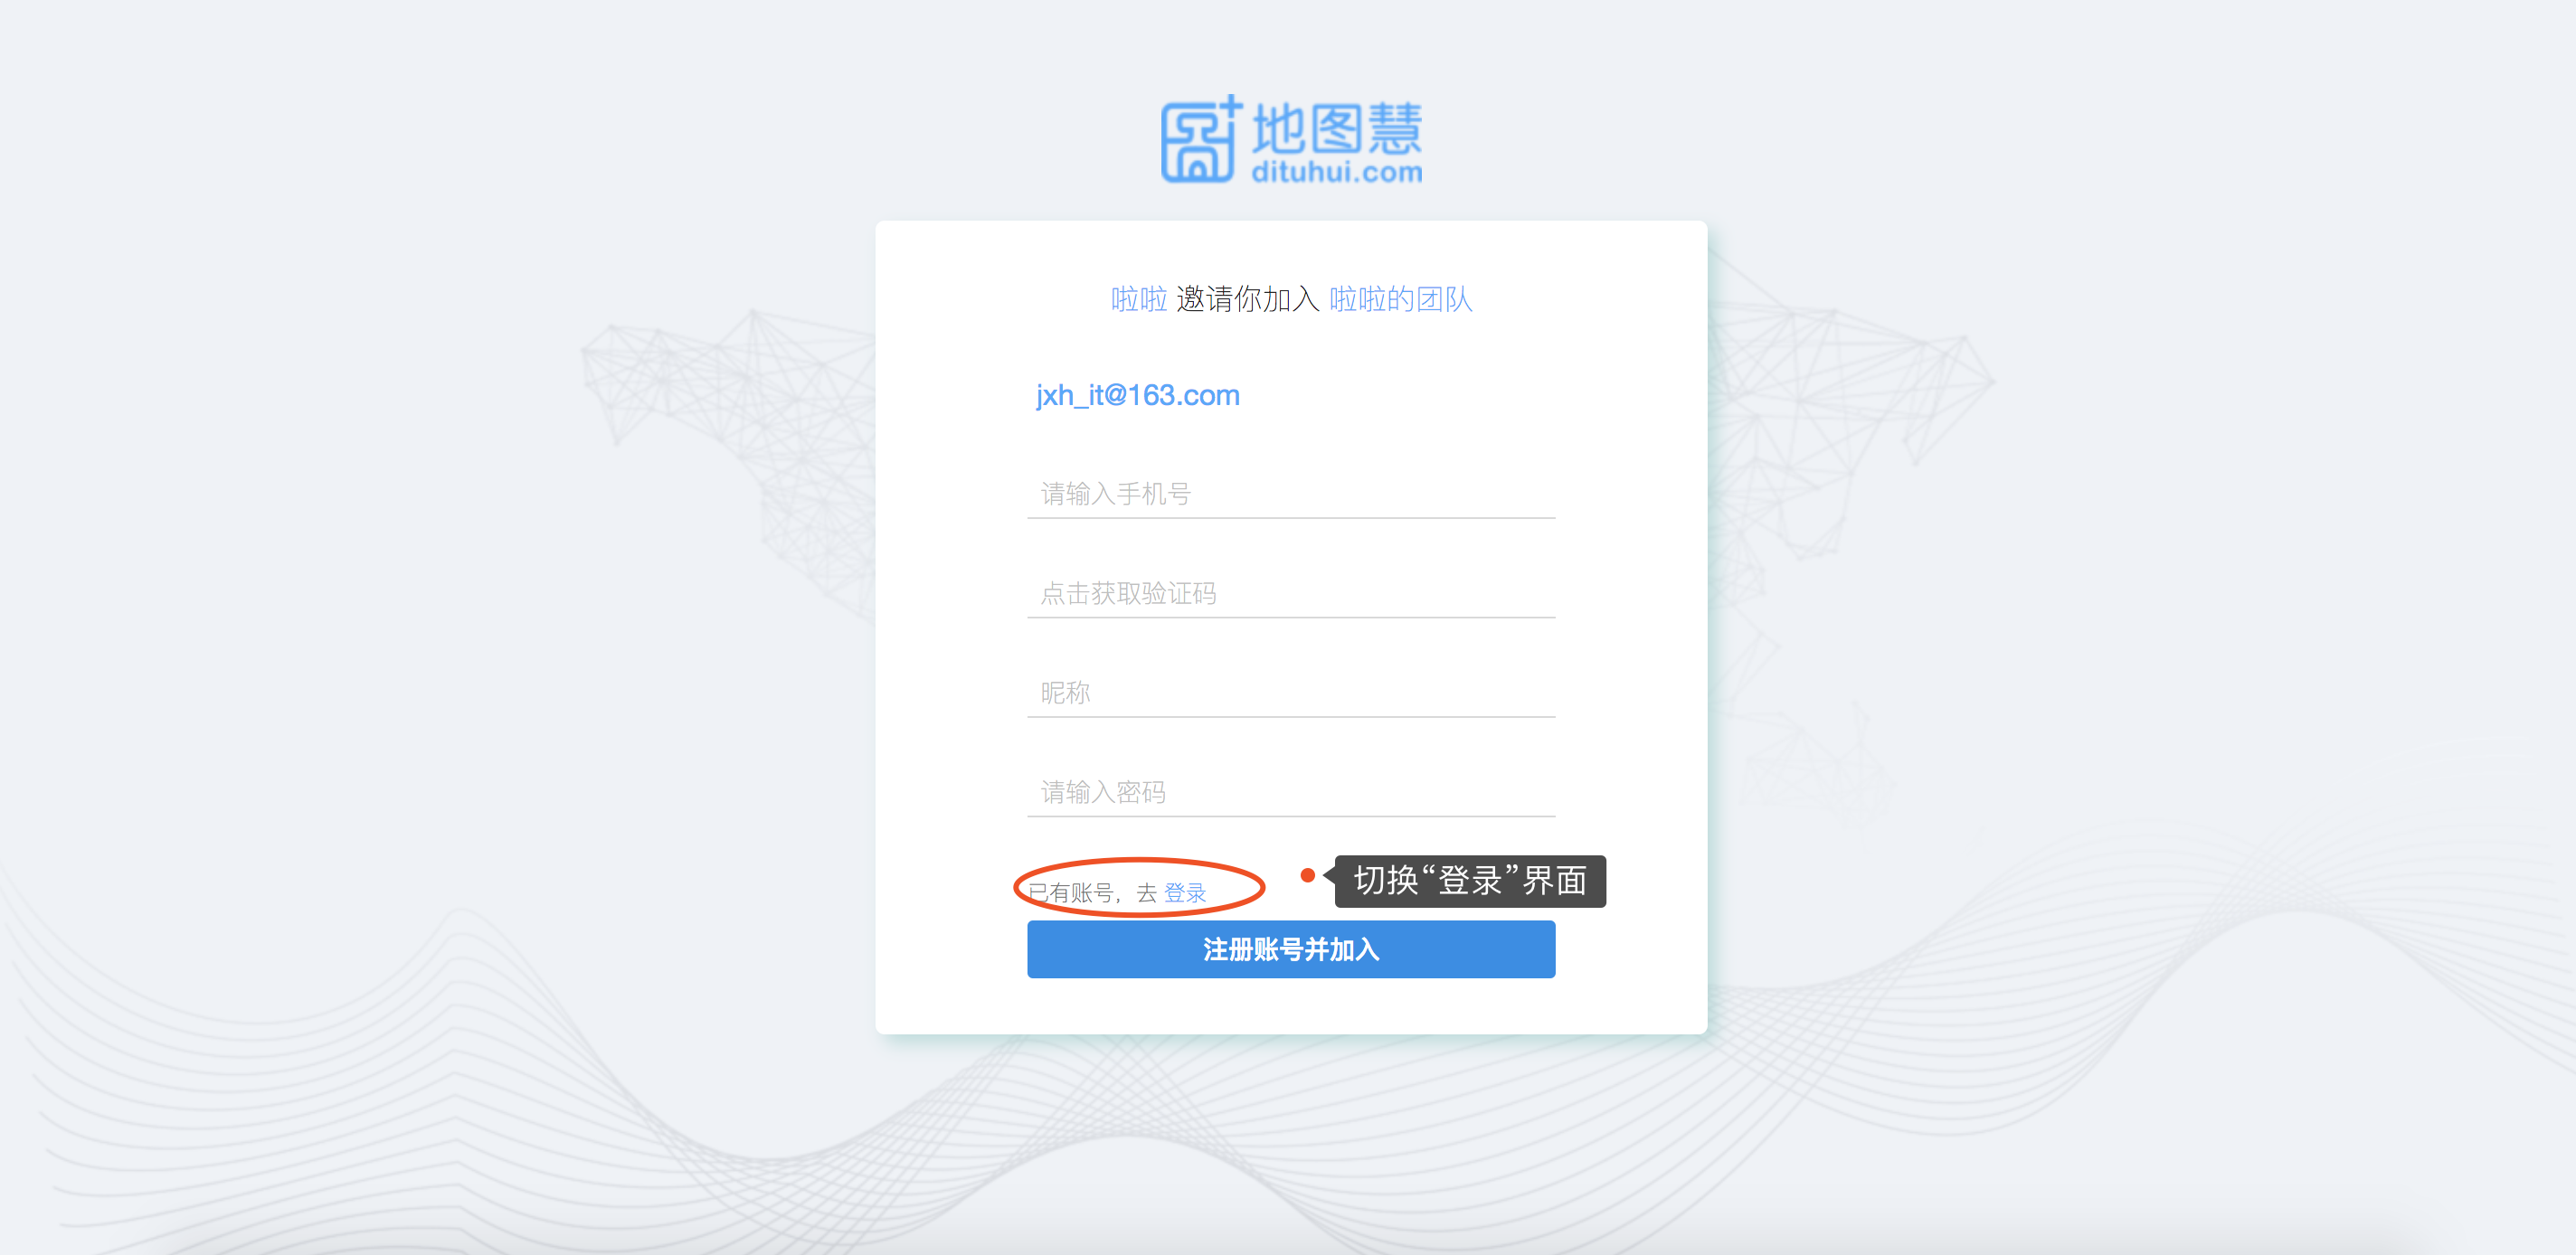Focus the 请输入手机号 phone field
This screenshot has height=1255, width=2576.
(1291, 493)
